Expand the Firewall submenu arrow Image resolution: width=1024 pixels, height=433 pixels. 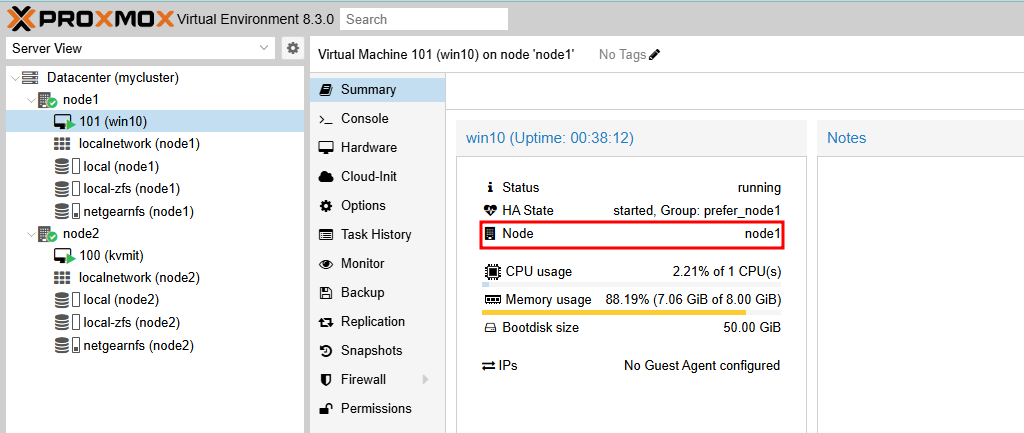coord(425,379)
